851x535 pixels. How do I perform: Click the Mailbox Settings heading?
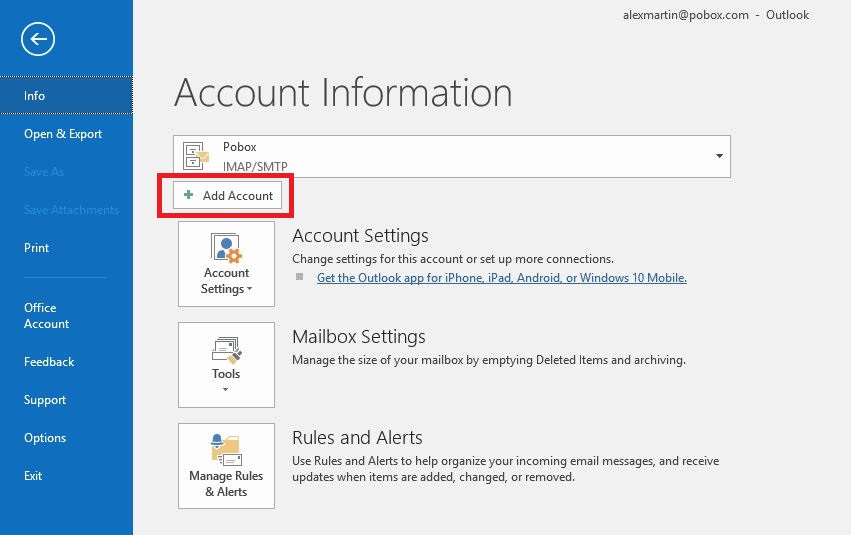[x=359, y=336]
